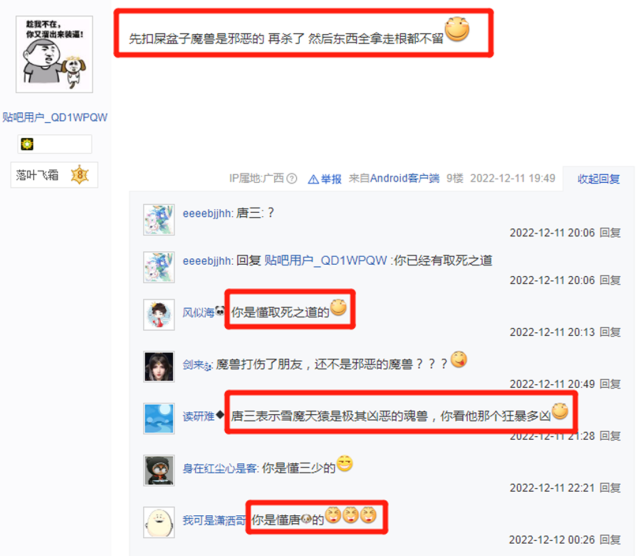Open 我可是潇洒哥 egg avatar

(159, 522)
